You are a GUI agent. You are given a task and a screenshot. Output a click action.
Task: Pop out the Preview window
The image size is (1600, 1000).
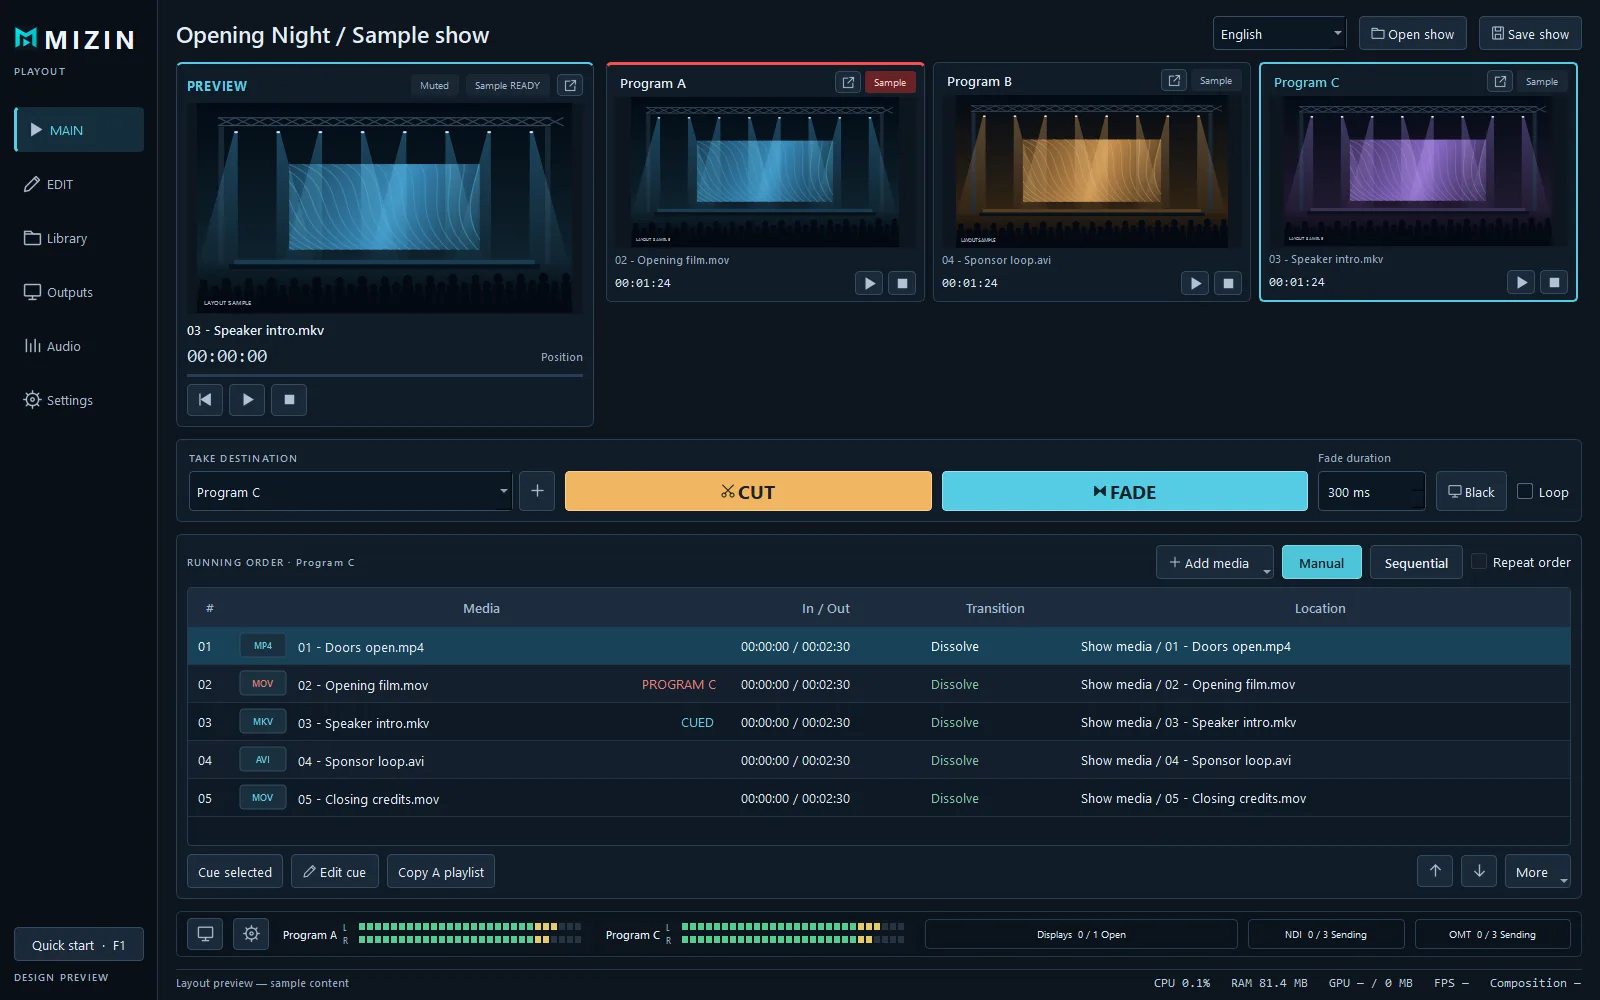click(x=570, y=85)
